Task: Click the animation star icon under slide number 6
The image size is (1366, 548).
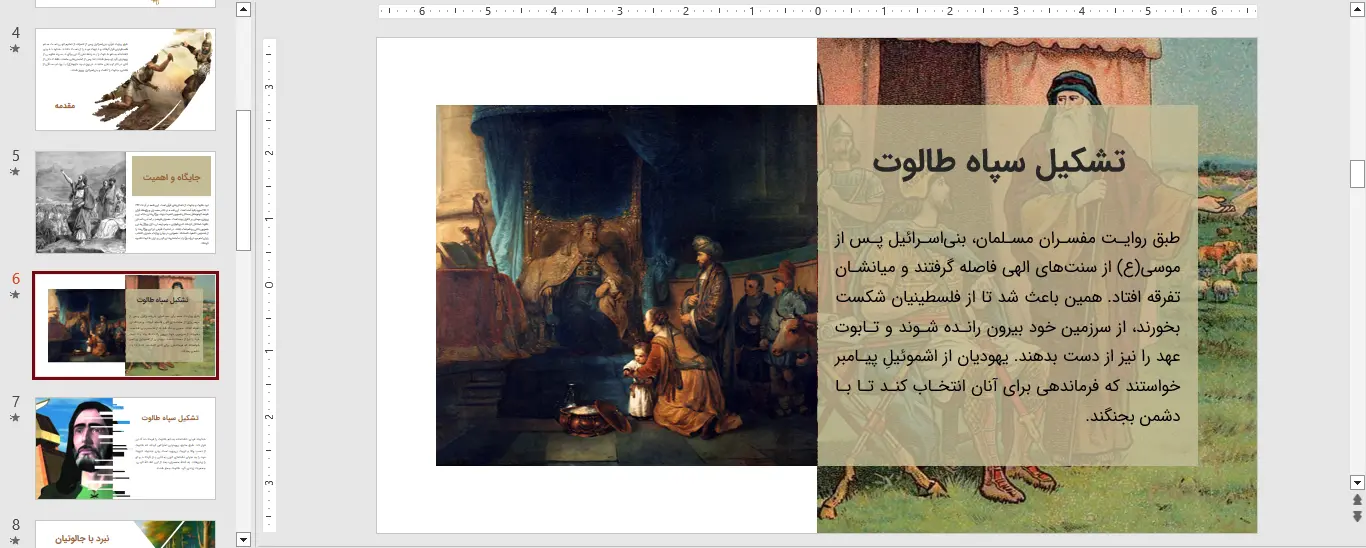Action: pos(15,295)
